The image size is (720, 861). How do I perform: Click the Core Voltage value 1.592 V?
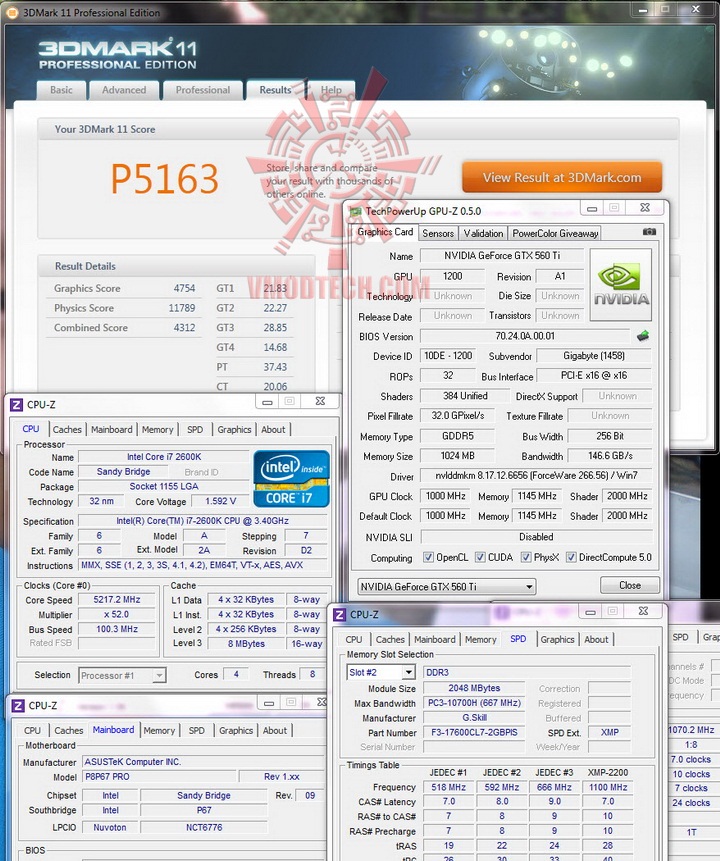click(220, 501)
